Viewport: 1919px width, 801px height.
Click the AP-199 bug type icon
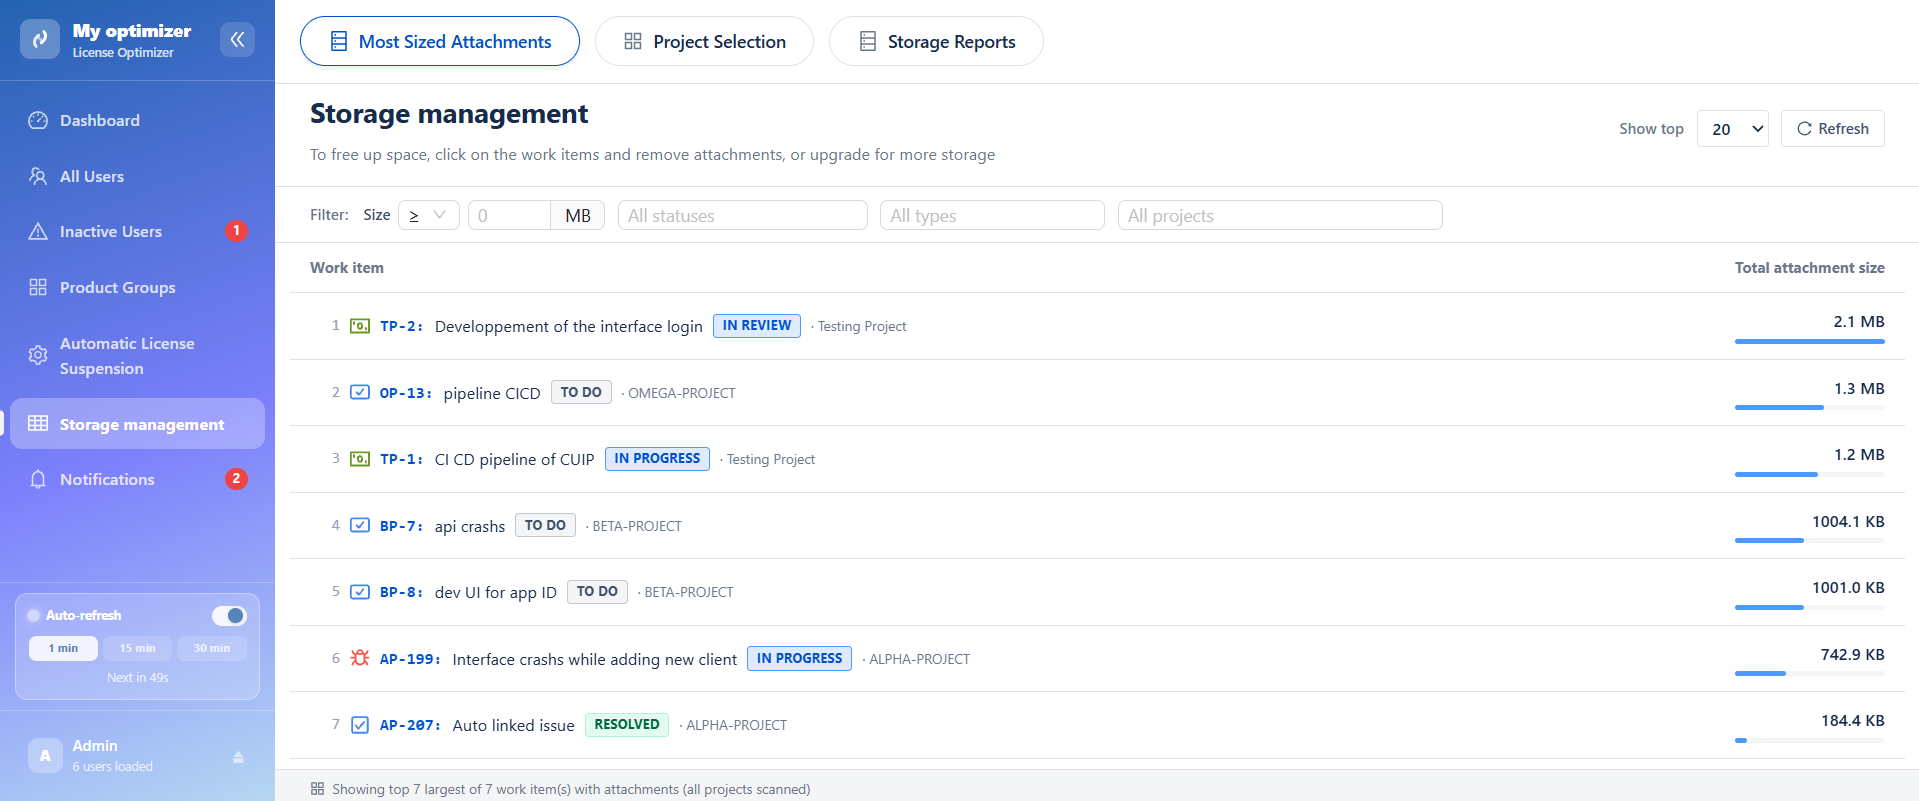360,658
